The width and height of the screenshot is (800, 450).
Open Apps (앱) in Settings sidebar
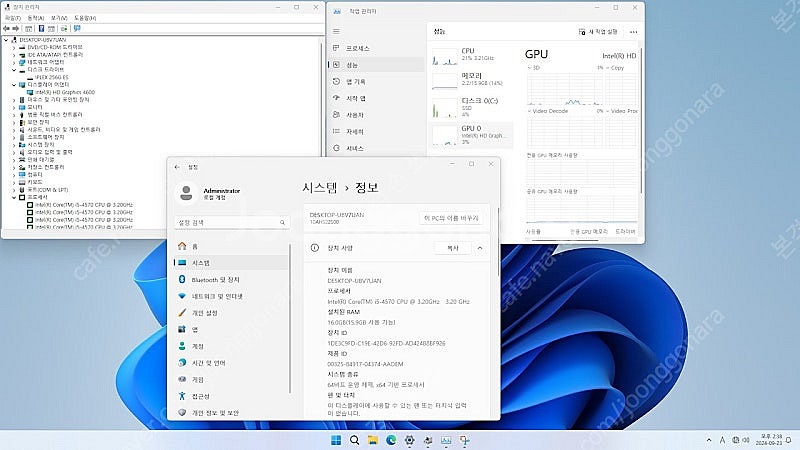coord(232,330)
